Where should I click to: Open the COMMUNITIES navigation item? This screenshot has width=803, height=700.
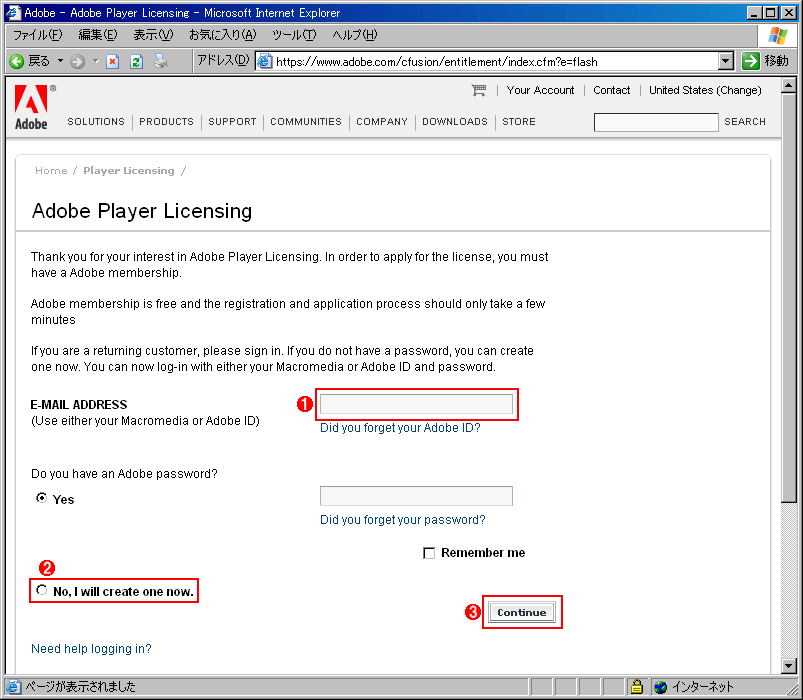click(306, 122)
